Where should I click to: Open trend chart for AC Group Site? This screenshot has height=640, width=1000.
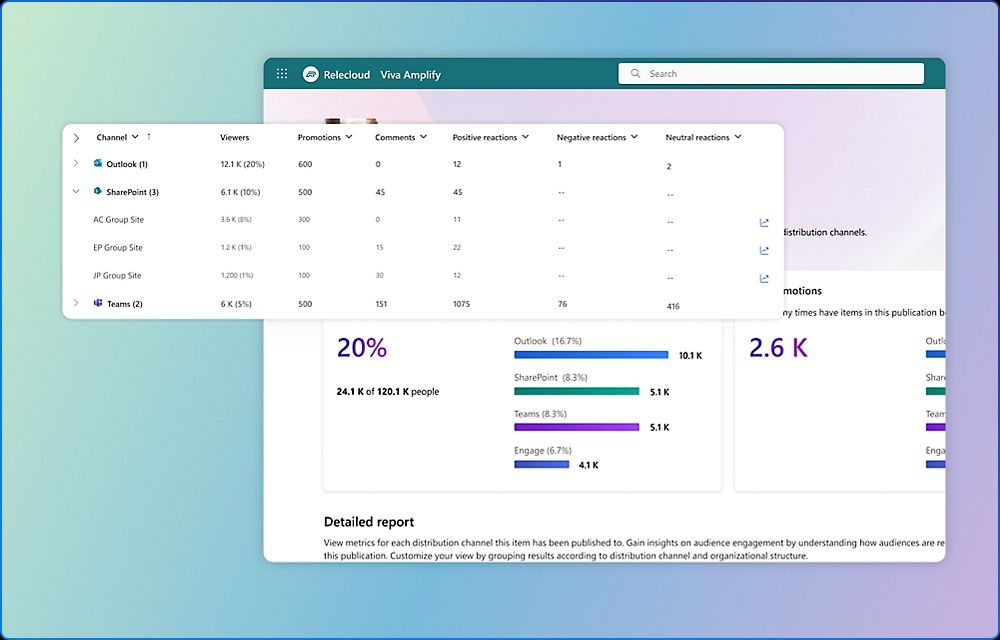point(764,222)
